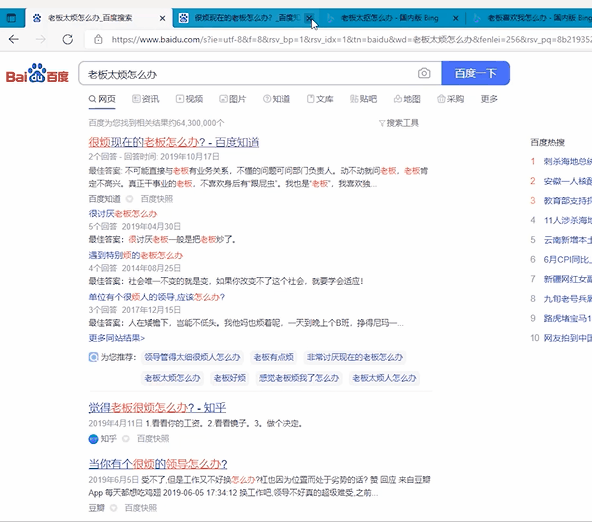The width and height of the screenshot is (592, 522).
Task: Open sub-result 很讨厌老板怎么办
Action: pyautogui.click(x=123, y=214)
